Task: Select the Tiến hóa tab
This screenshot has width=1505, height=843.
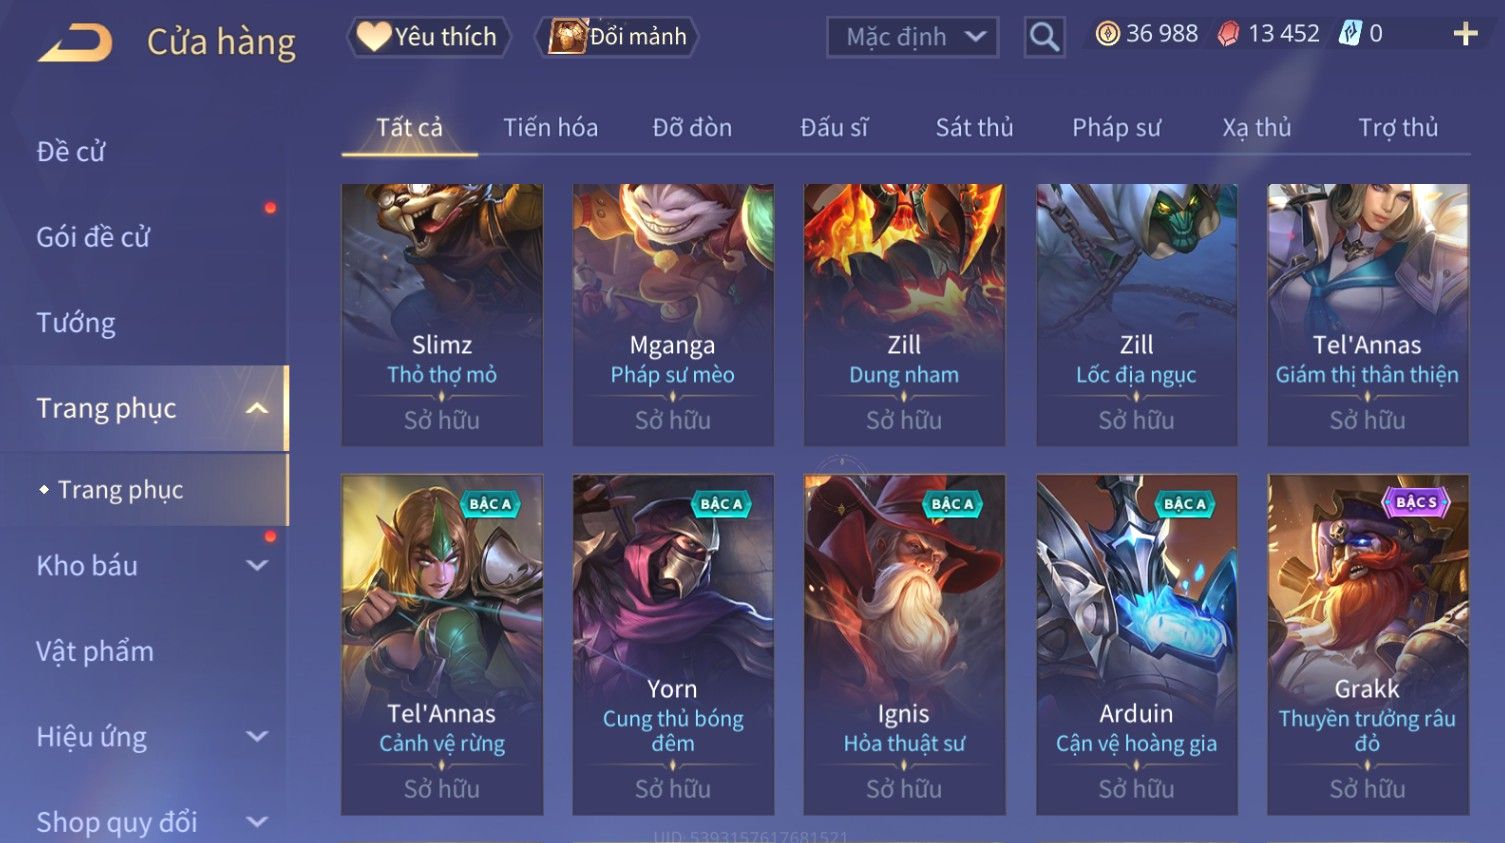Action: pyautogui.click(x=550, y=127)
